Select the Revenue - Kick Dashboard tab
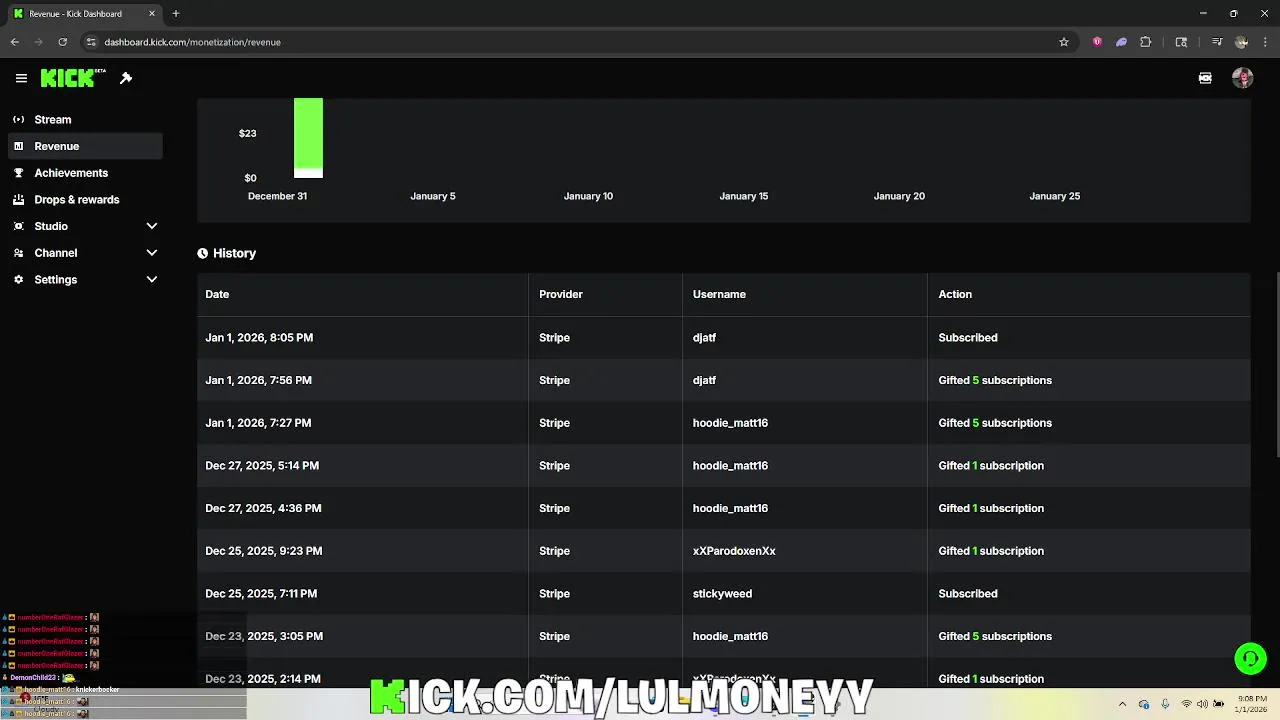Viewport: 1280px width, 720px height. point(84,14)
